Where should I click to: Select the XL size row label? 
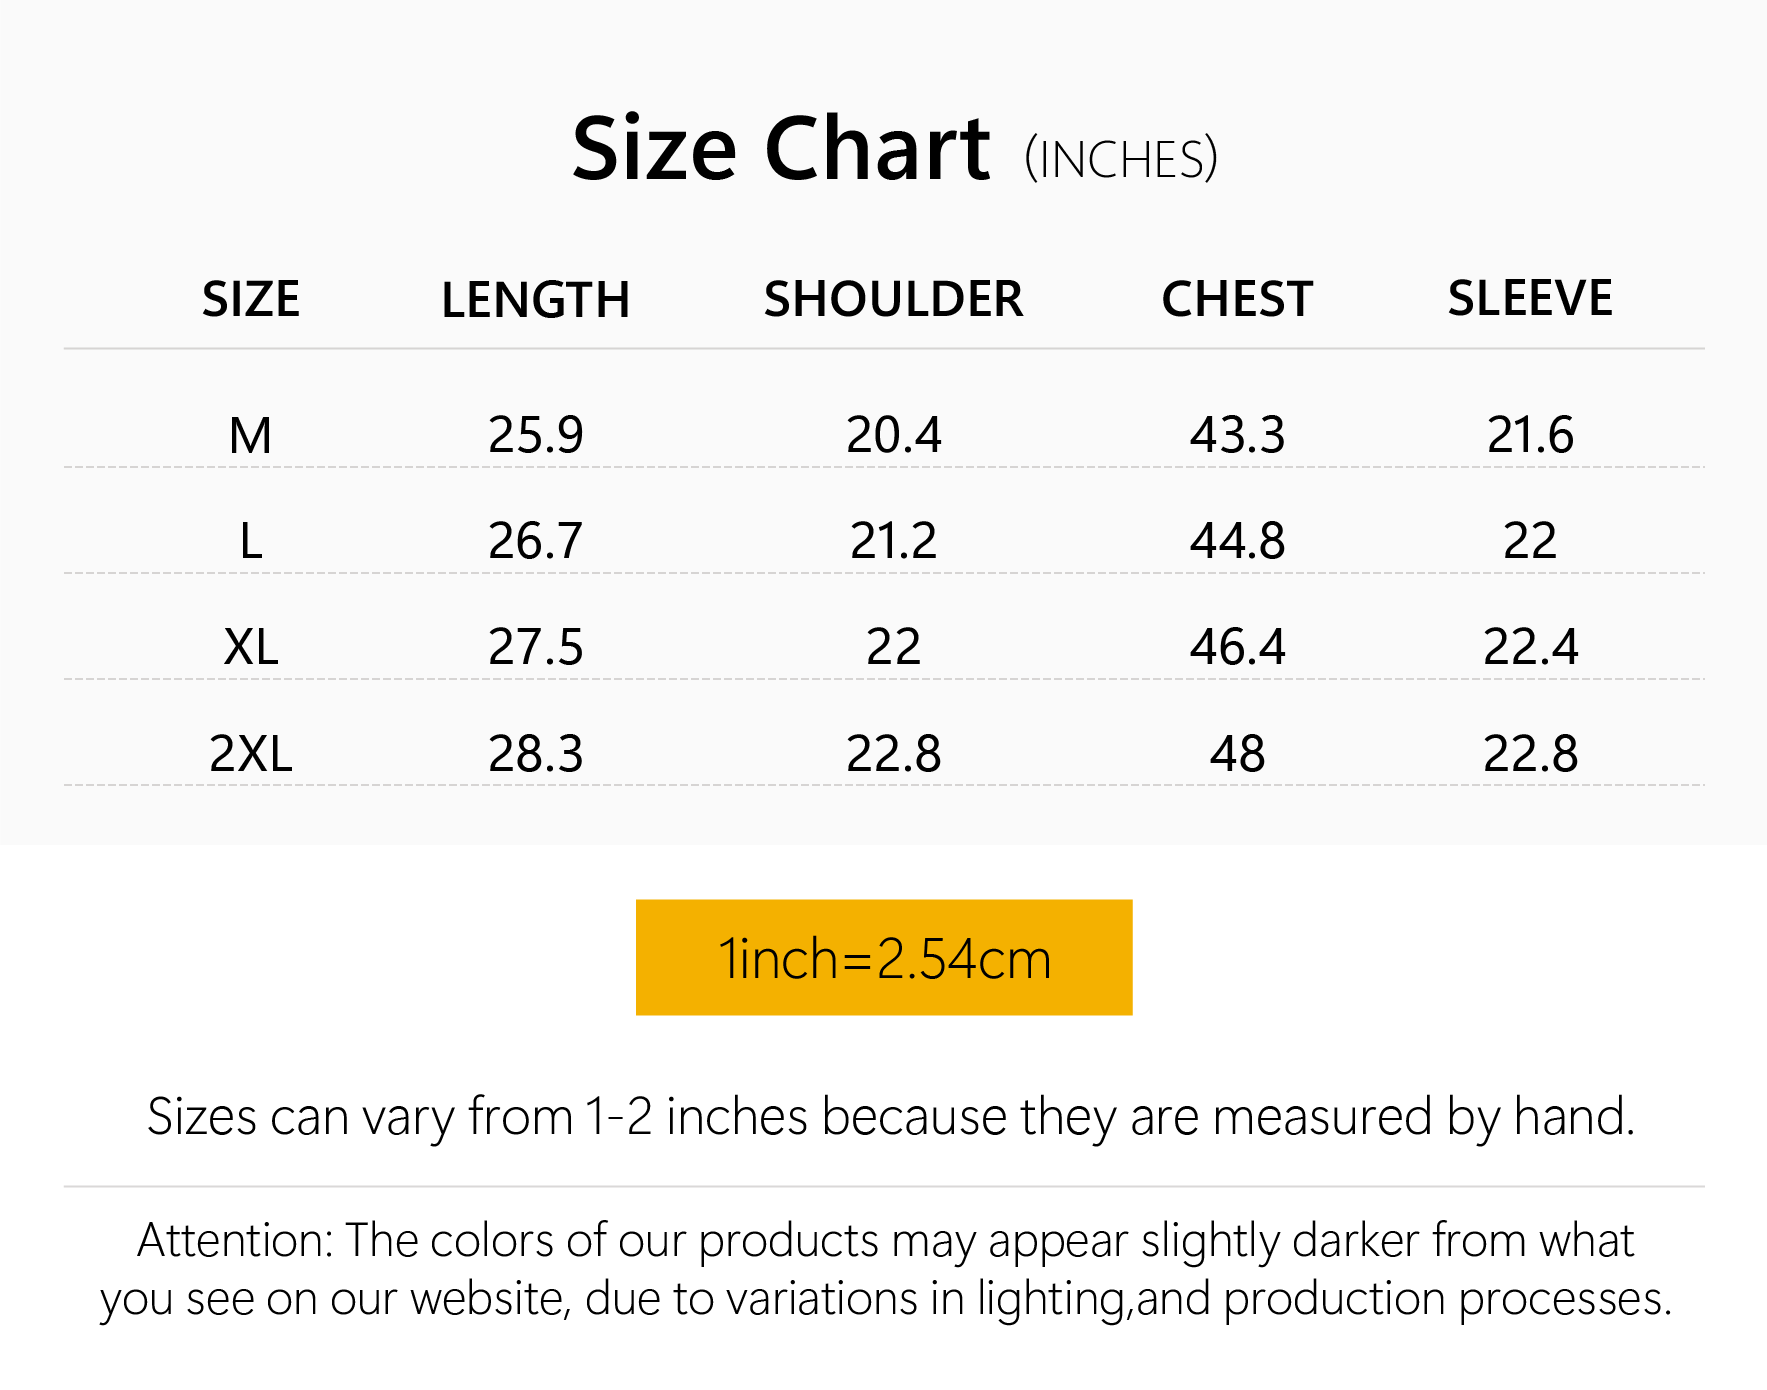pos(251,647)
